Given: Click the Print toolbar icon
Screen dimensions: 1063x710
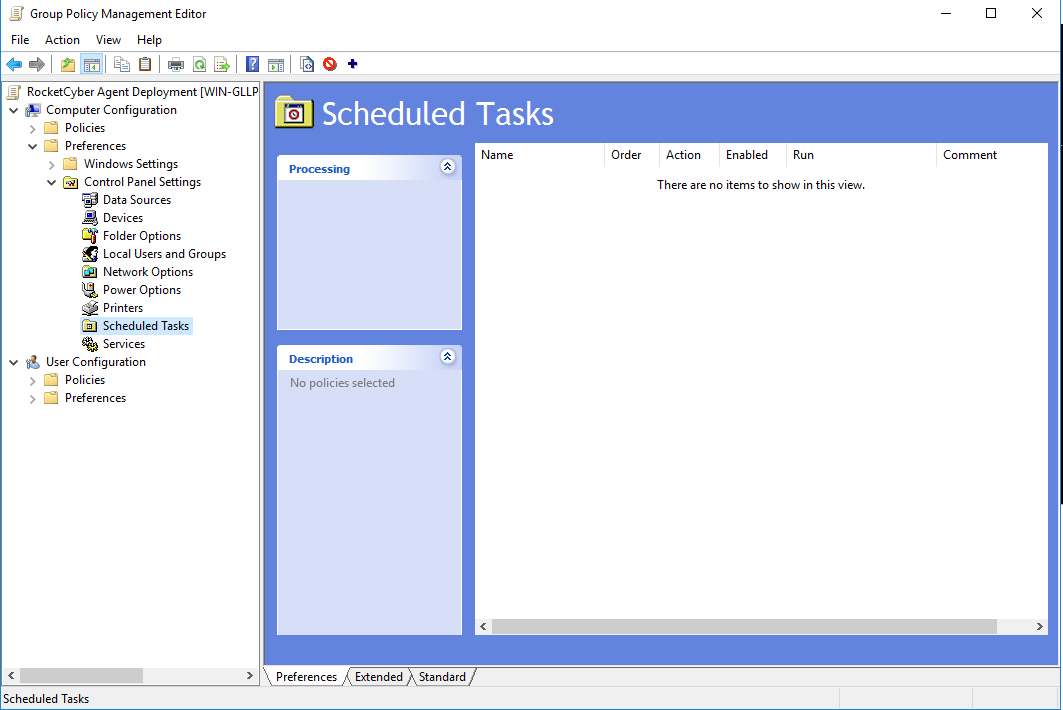Looking at the screenshot, I should pyautogui.click(x=176, y=64).
